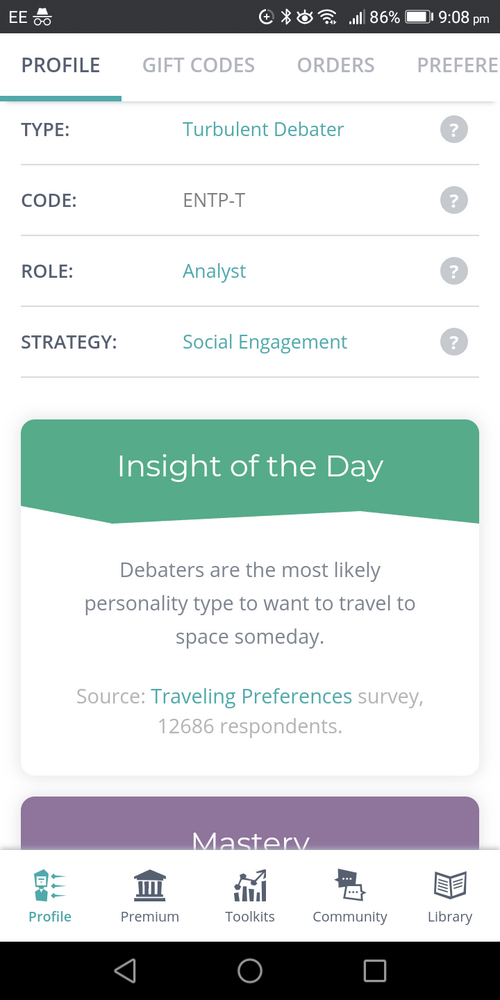Switch to the ORDERS tab
The image size is (500, 1000).
pyautogui.click(x=336, y=65)
